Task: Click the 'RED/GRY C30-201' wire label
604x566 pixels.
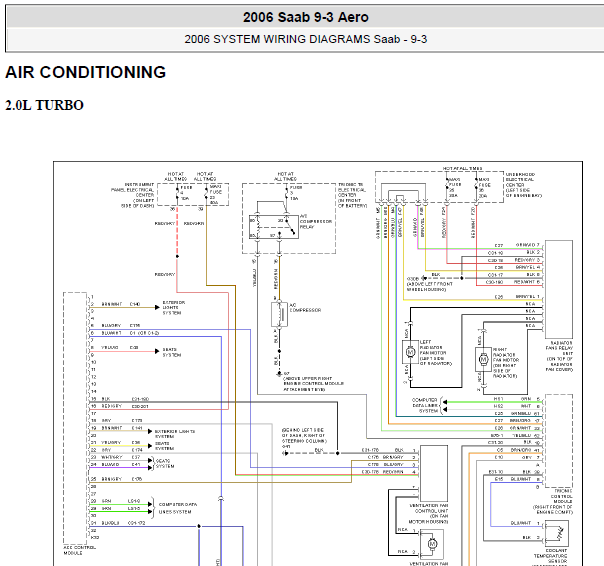Action: click(124, 406)
